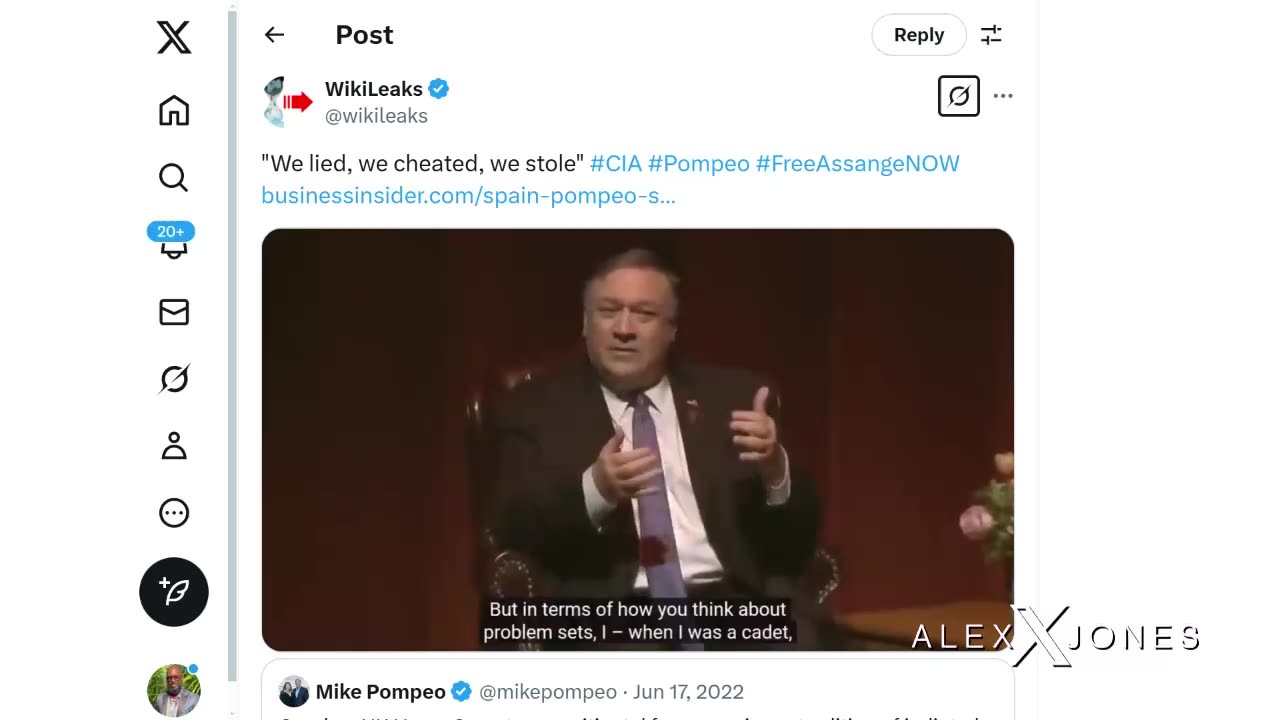The width and height of the screenshot is (1280, 720).
Task: Click the Reply button
Action: click(x=919, y=35)
